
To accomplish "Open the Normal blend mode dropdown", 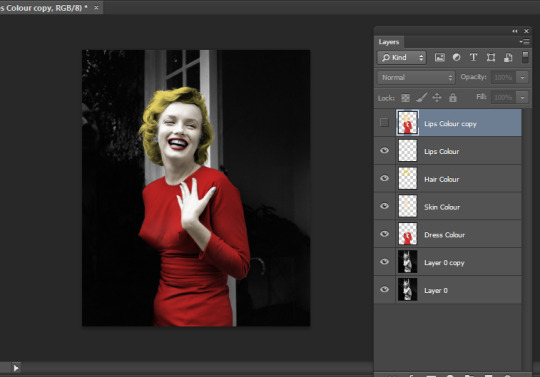I will tap(416, 77).
